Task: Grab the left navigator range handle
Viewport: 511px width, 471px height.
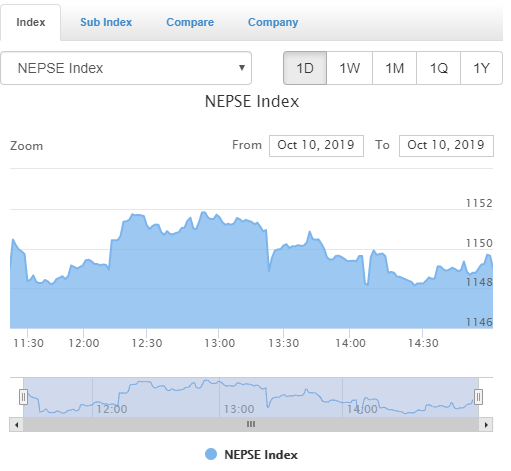Action: (x=23, y=397)
